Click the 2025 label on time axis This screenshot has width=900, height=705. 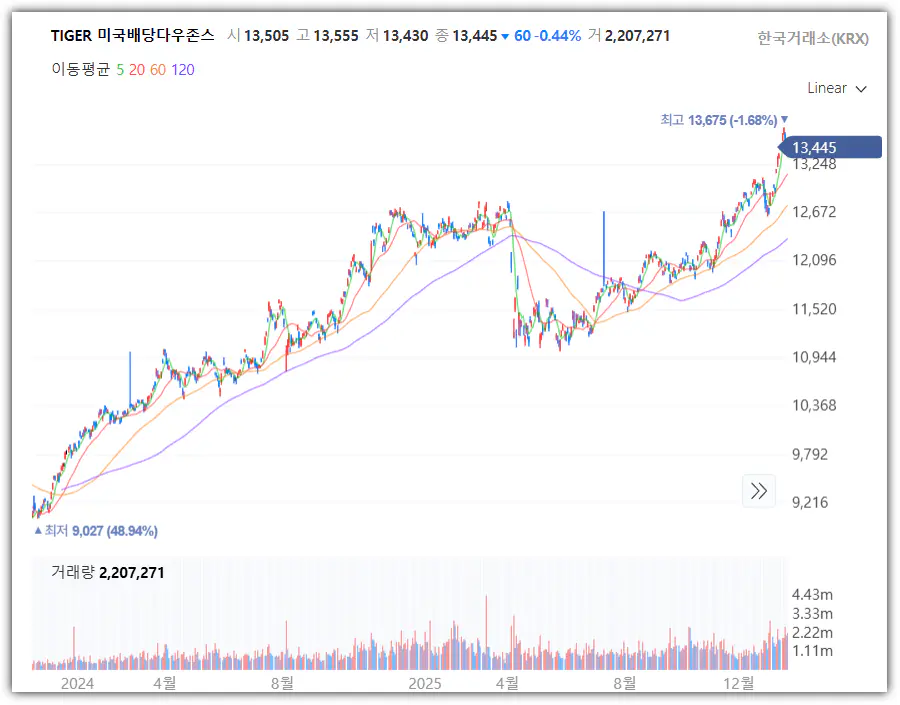pos(425,683)
